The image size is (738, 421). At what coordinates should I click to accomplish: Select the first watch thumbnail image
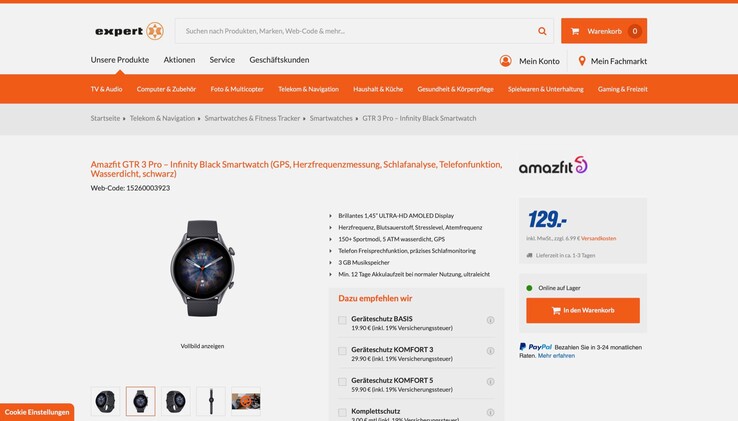pyautogui.click(x=105, y=401)
